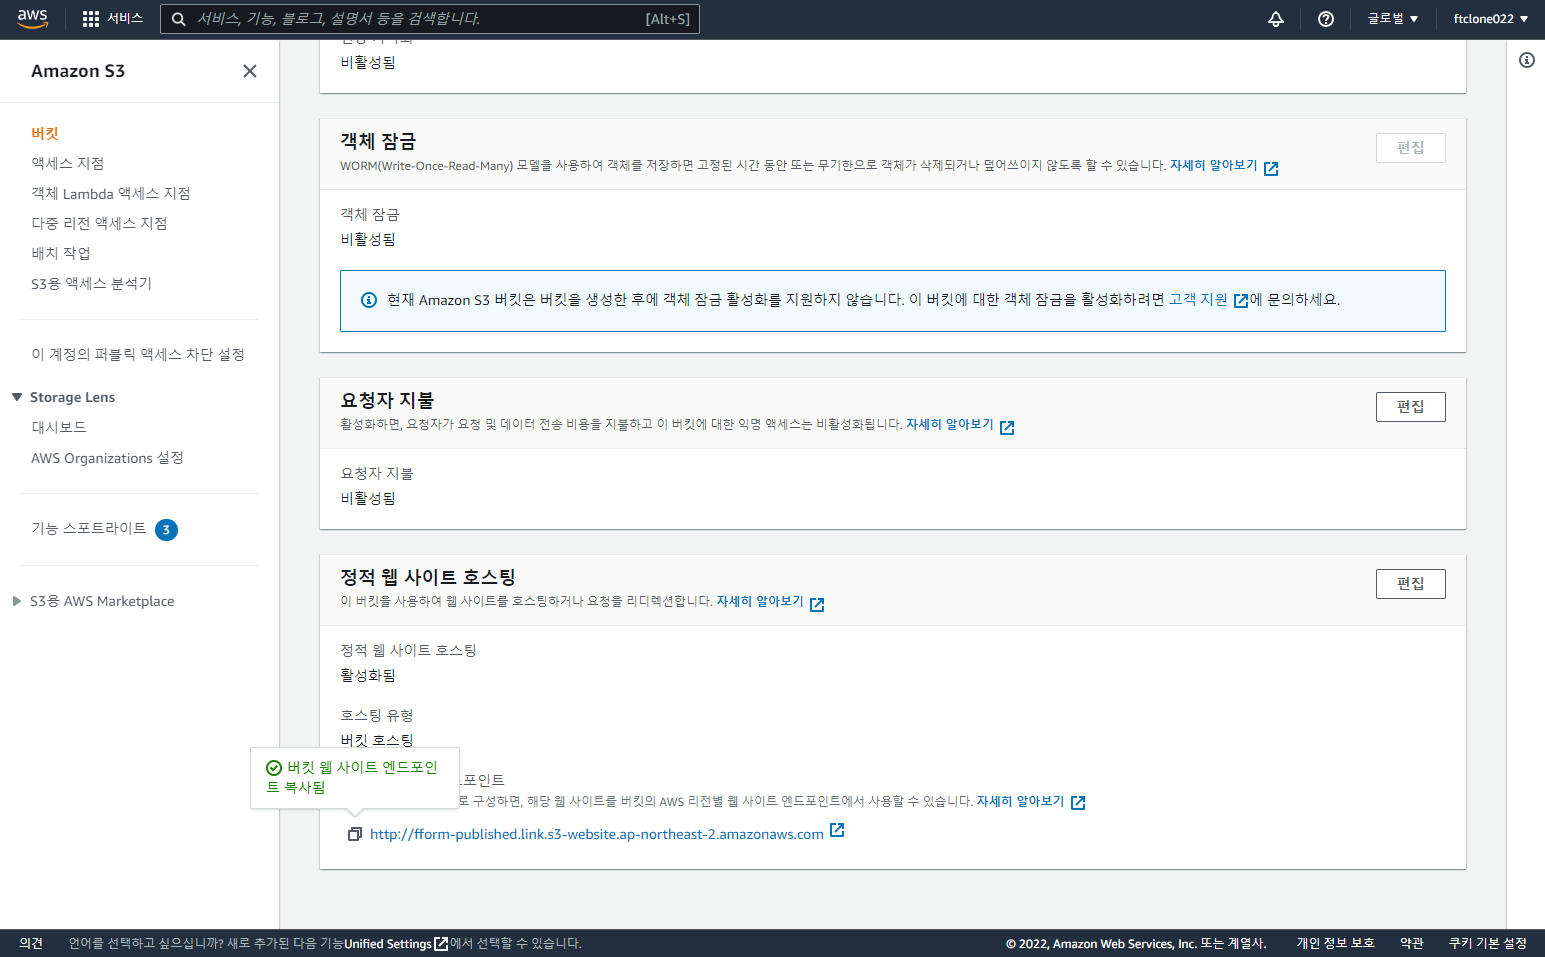Expand S3용 AWS Marketplace section
Image resolution: width=1545 pixels, height=957 pixels.
[x=17, y=601]
